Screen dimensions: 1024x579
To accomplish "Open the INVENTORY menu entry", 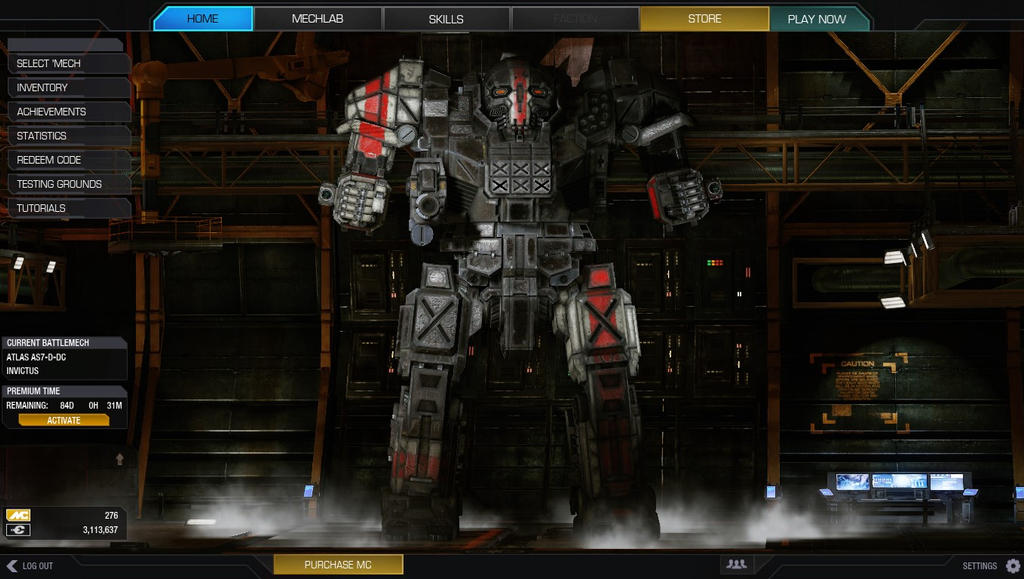I will (x=69, y=87).
